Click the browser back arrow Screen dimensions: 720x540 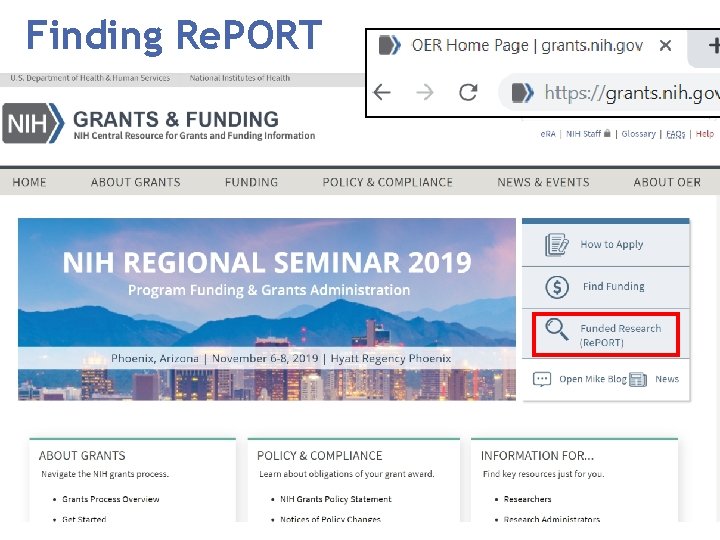pyautogui.click(x=382, y=92)
